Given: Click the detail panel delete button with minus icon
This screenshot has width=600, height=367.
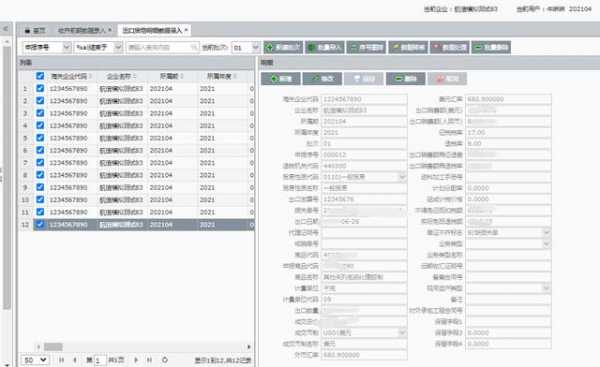Looking at the screenshot, I should coord(406,78).
